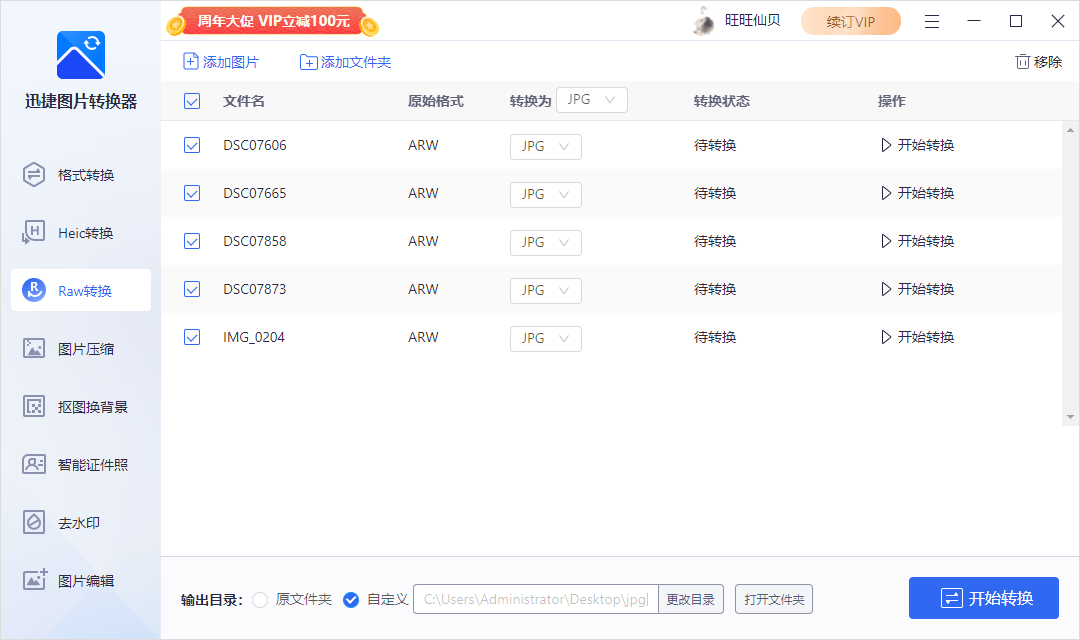
Task: Click the user avatar for 旺旺仙贝
Action: (704, 21)
